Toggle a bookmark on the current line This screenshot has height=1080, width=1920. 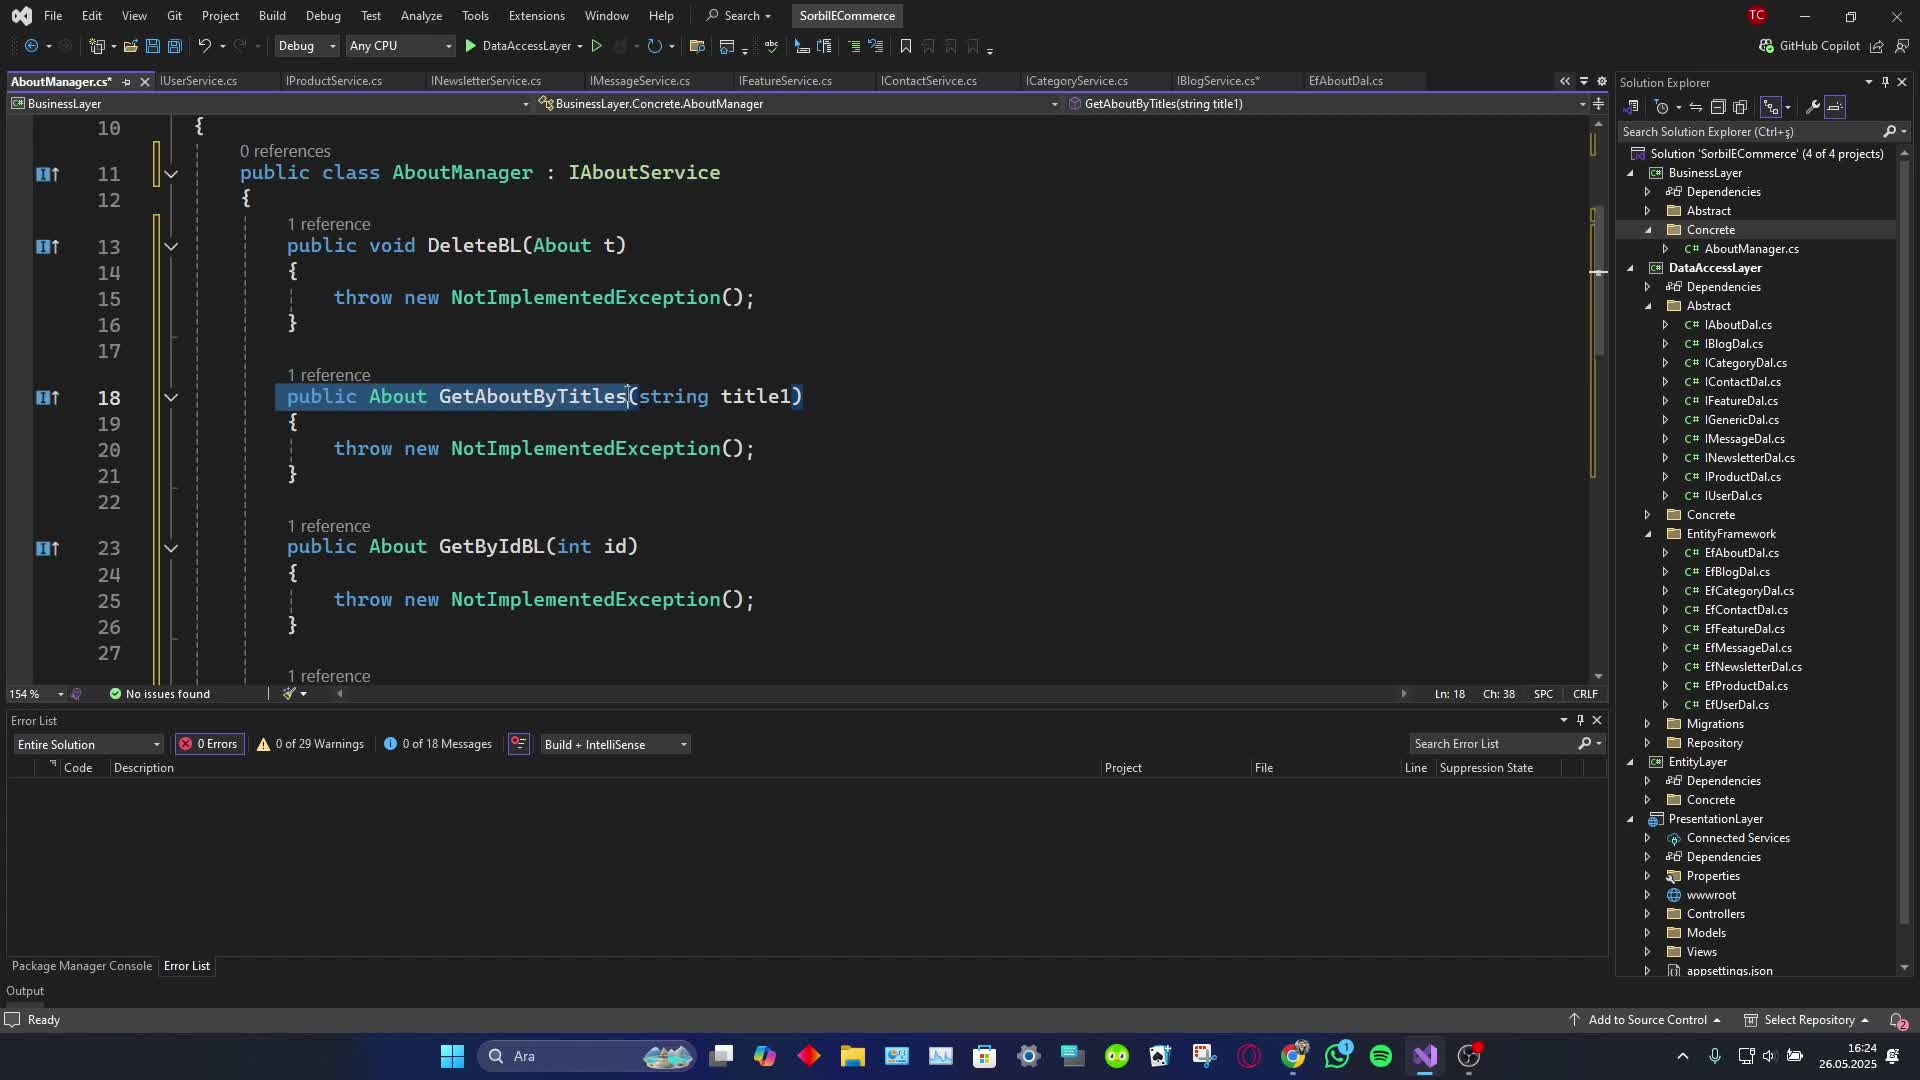coord(905,46)
